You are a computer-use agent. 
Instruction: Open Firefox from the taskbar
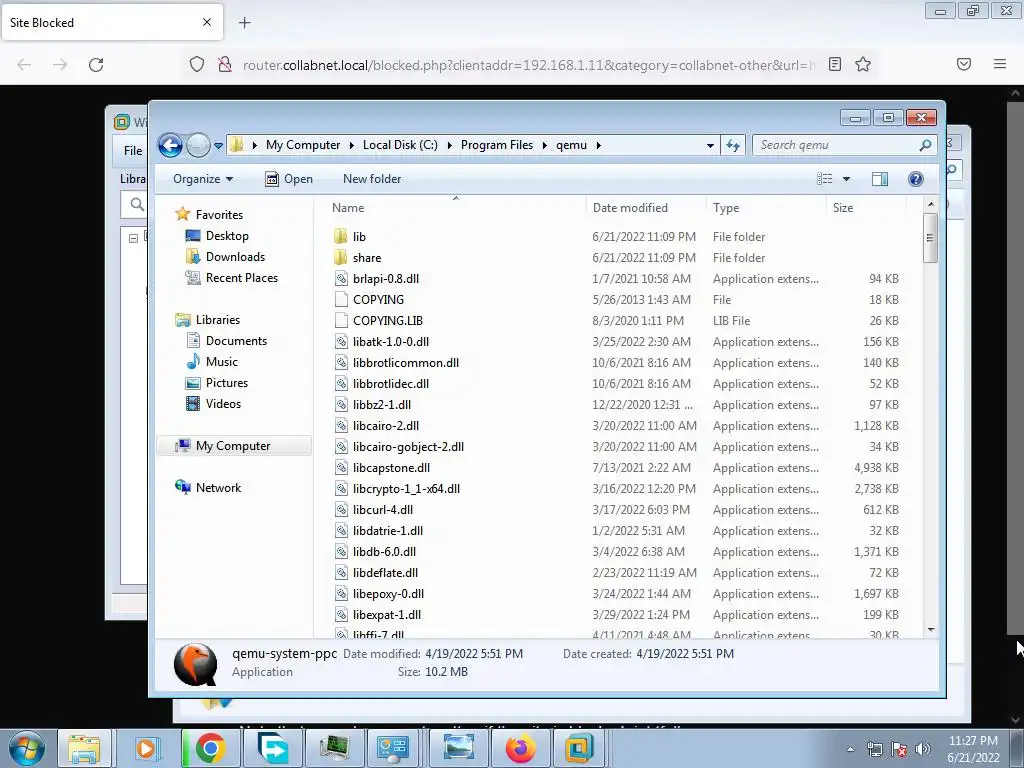click(x=520, y=748)
